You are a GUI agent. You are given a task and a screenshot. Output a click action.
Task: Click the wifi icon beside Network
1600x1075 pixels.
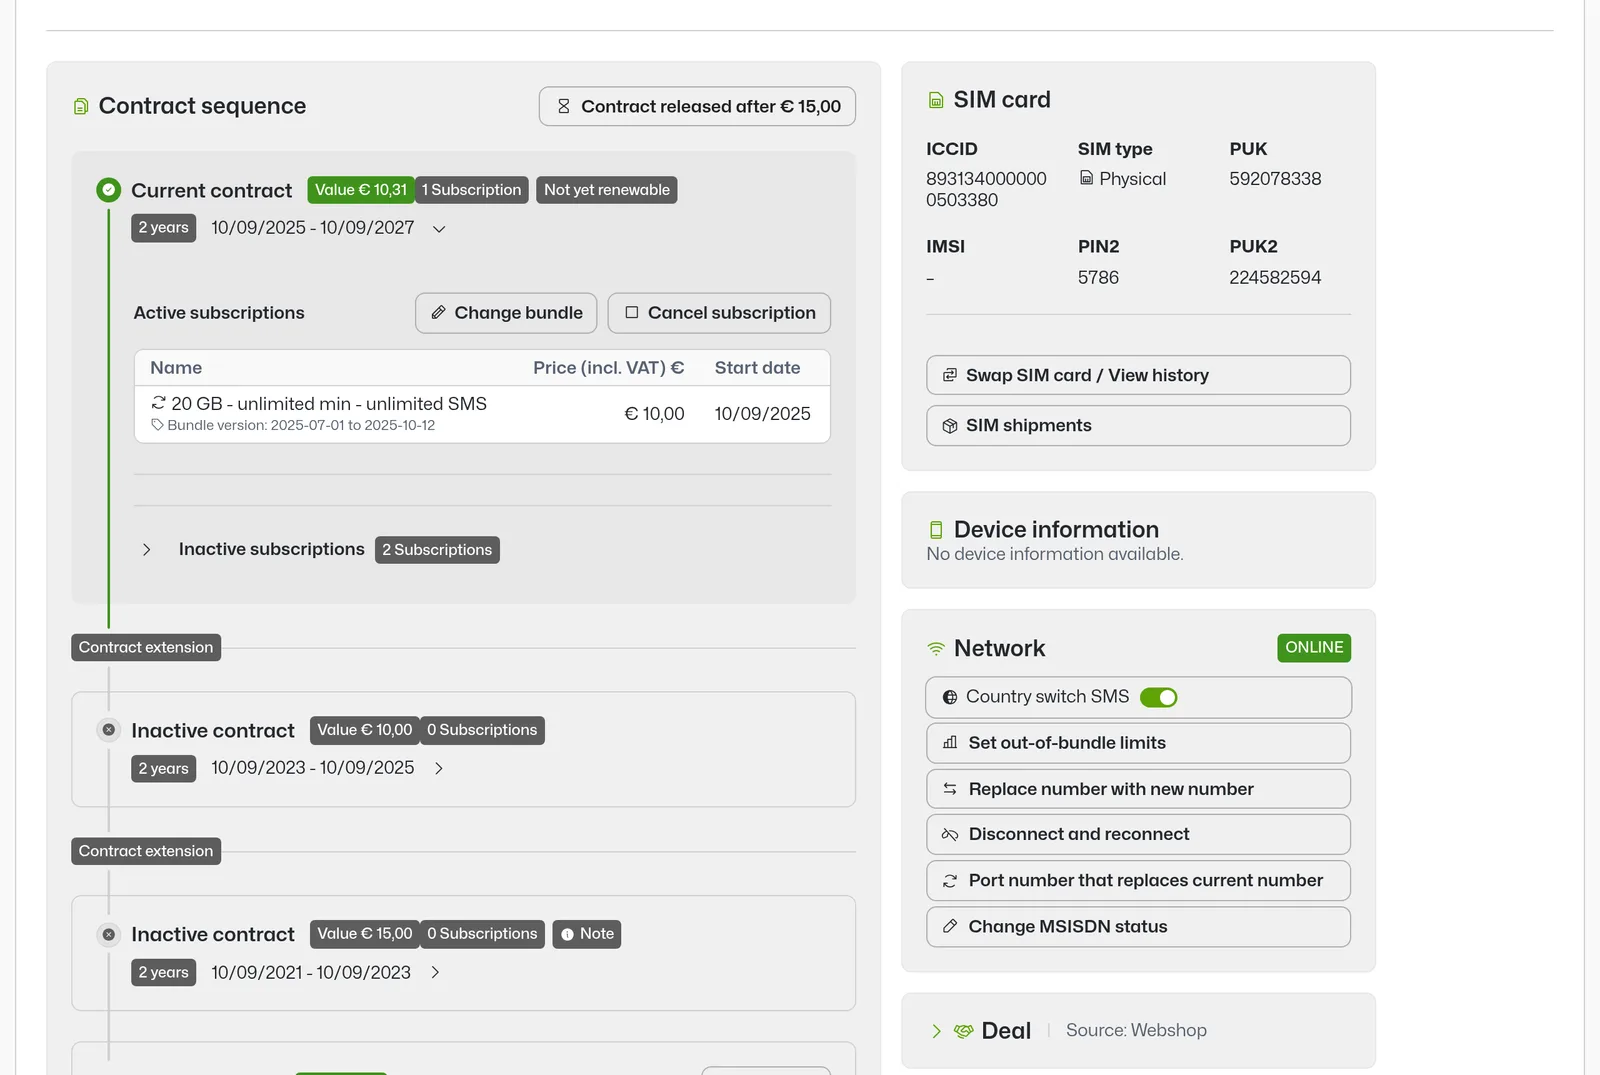(936, 649)
